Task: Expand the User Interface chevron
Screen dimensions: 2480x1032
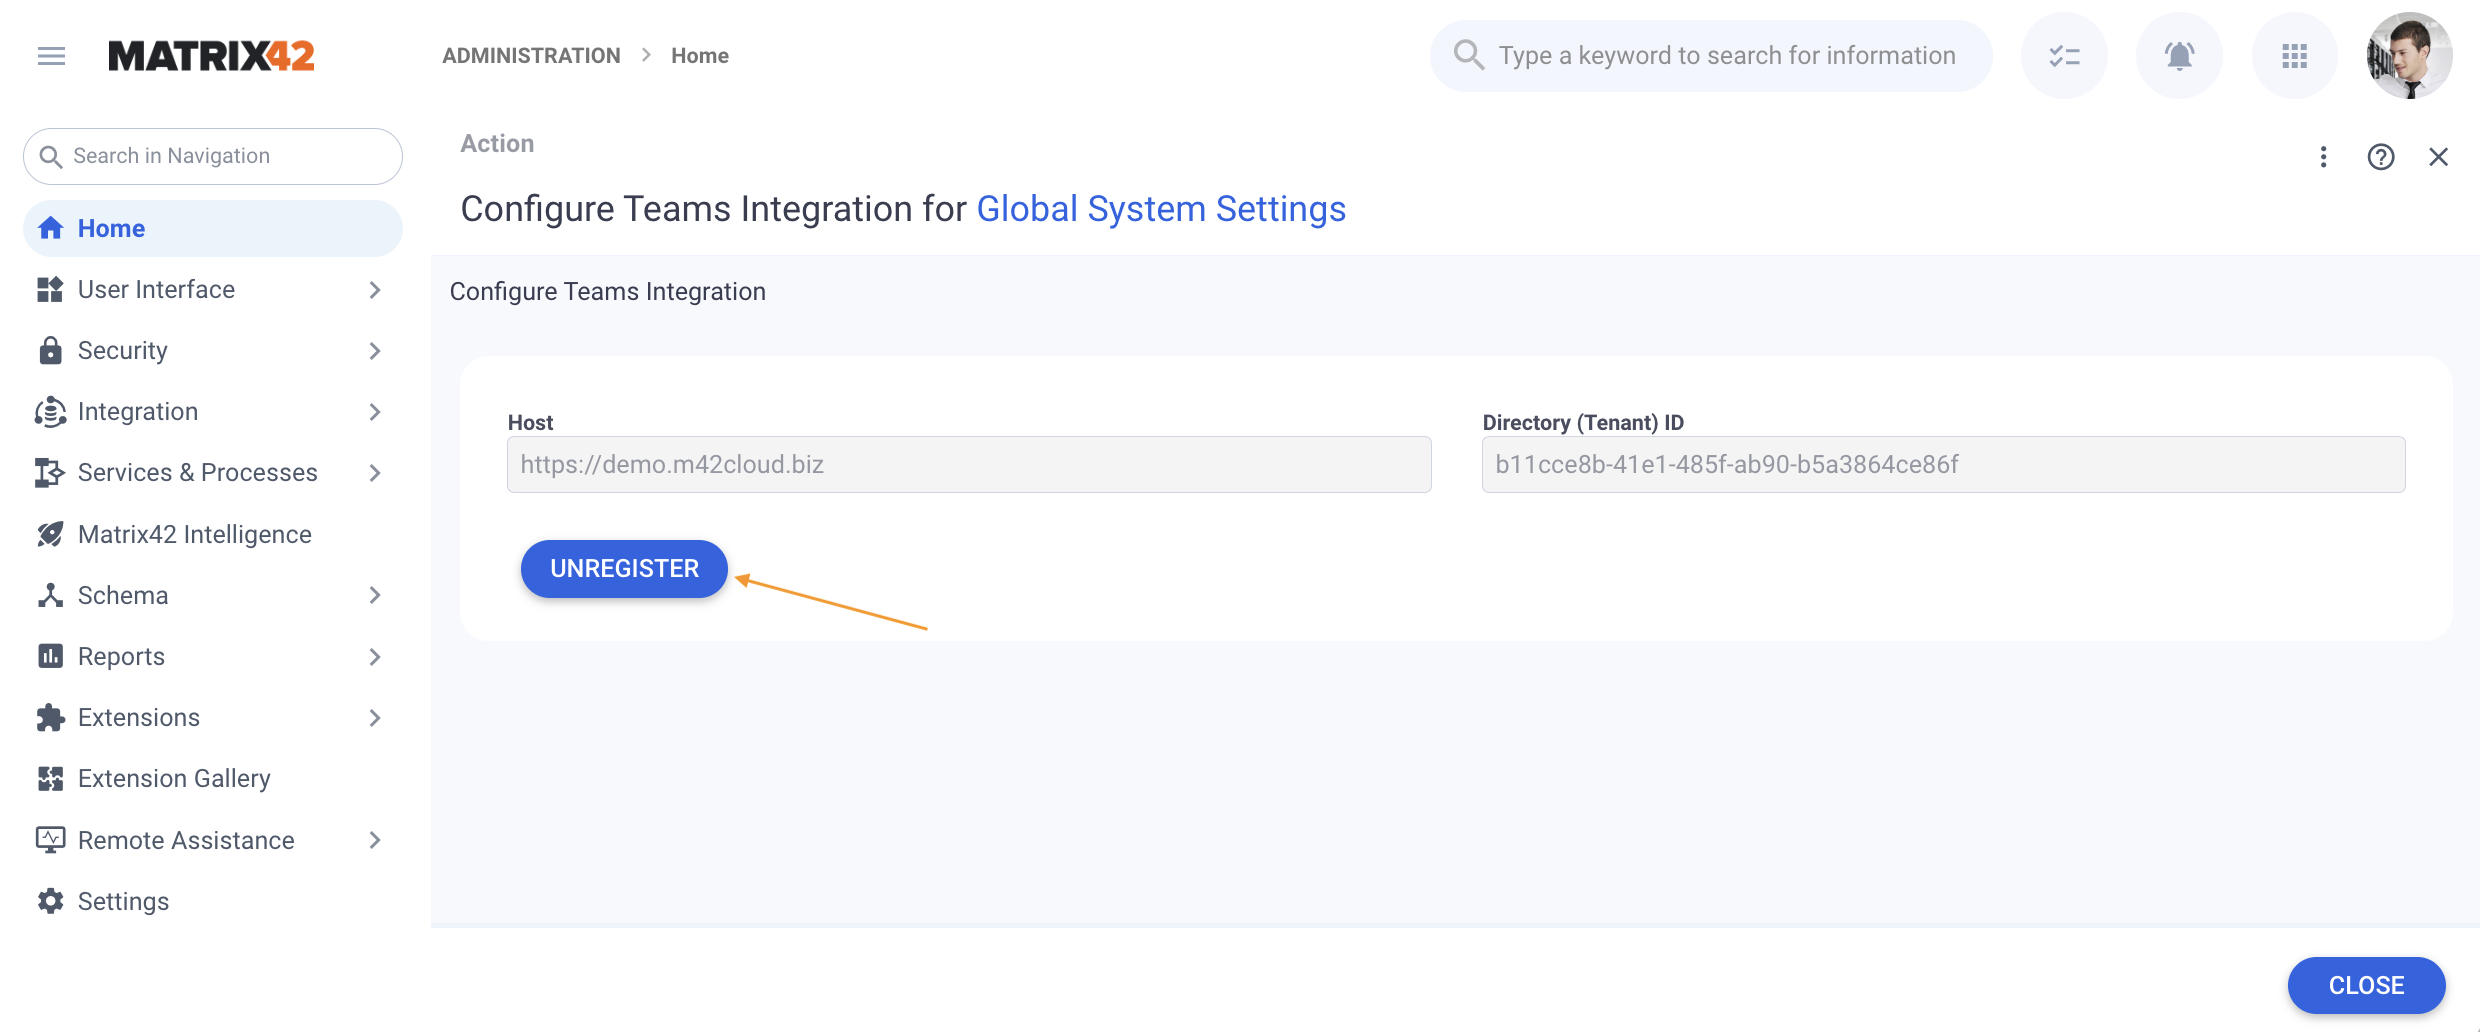Action: 375,289
